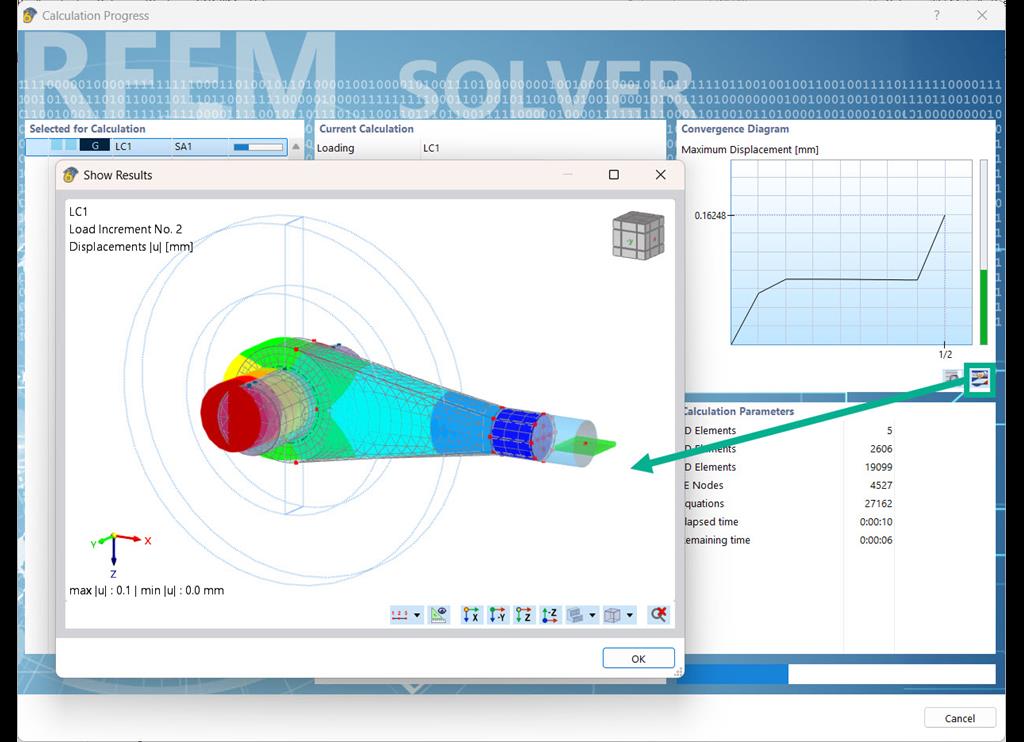The width and height of the screenshot is (1024, 742).
Task: Open the solid display mode dropdown
Action: tap(592, 615)
